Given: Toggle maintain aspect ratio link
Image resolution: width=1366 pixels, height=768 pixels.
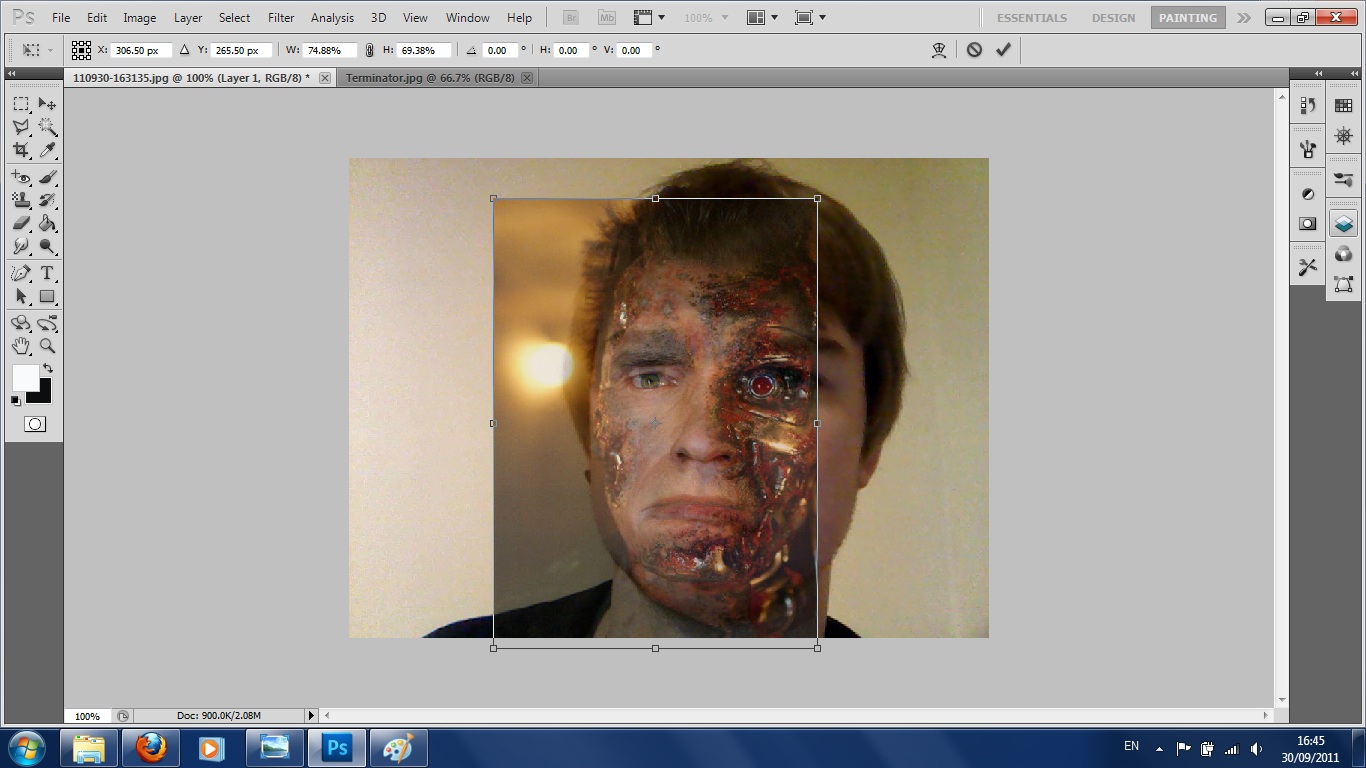Looking at the screenshot, I should click(369, 50).
